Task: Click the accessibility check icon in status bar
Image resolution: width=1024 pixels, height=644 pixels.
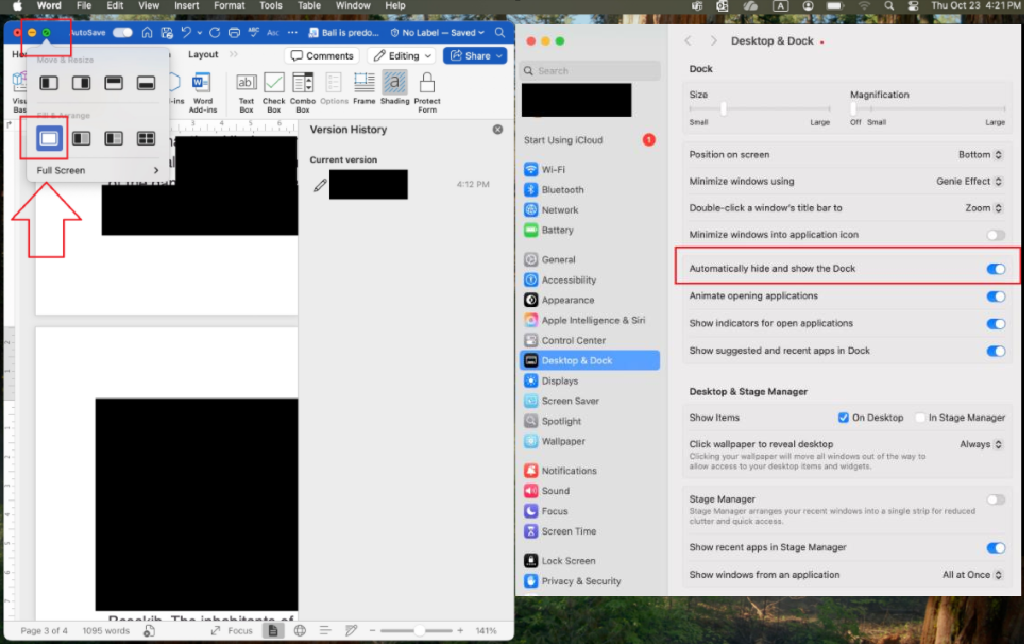Action: (x=150, y=630)
